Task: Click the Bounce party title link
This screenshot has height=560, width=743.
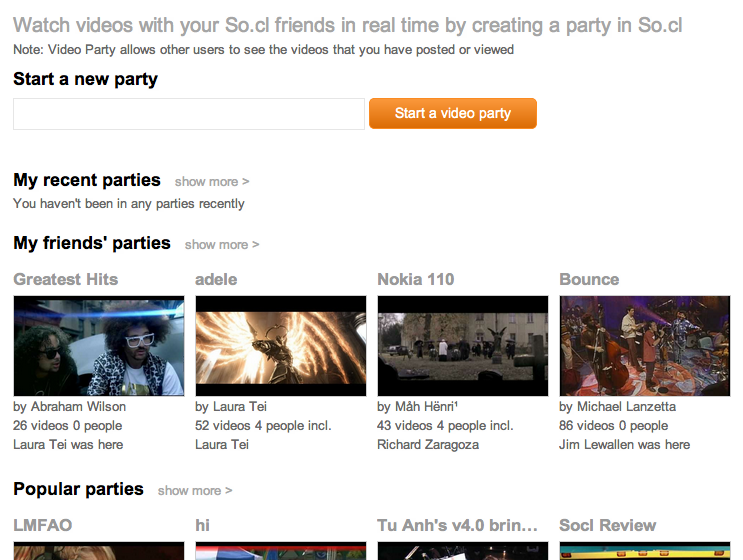Action: pyautogui.click(x=589, y=279)
